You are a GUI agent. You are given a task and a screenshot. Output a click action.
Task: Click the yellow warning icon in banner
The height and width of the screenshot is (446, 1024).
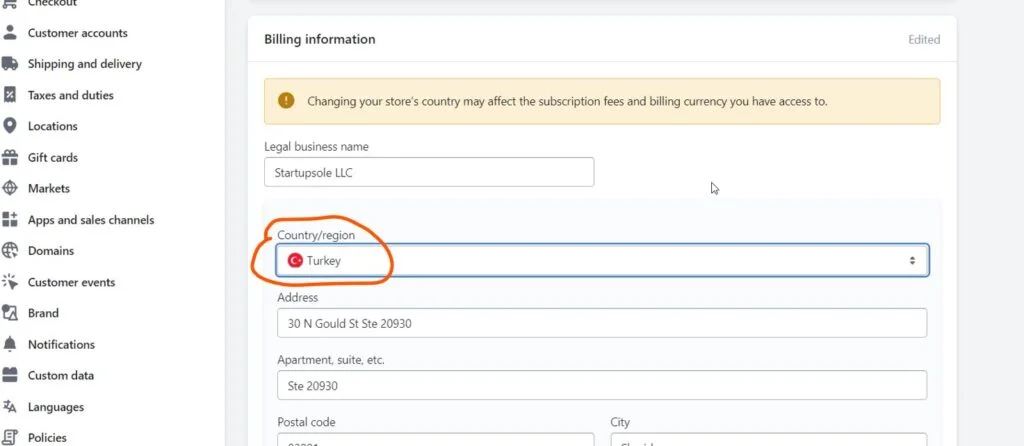pyautogui.click(x=287, y=100)
